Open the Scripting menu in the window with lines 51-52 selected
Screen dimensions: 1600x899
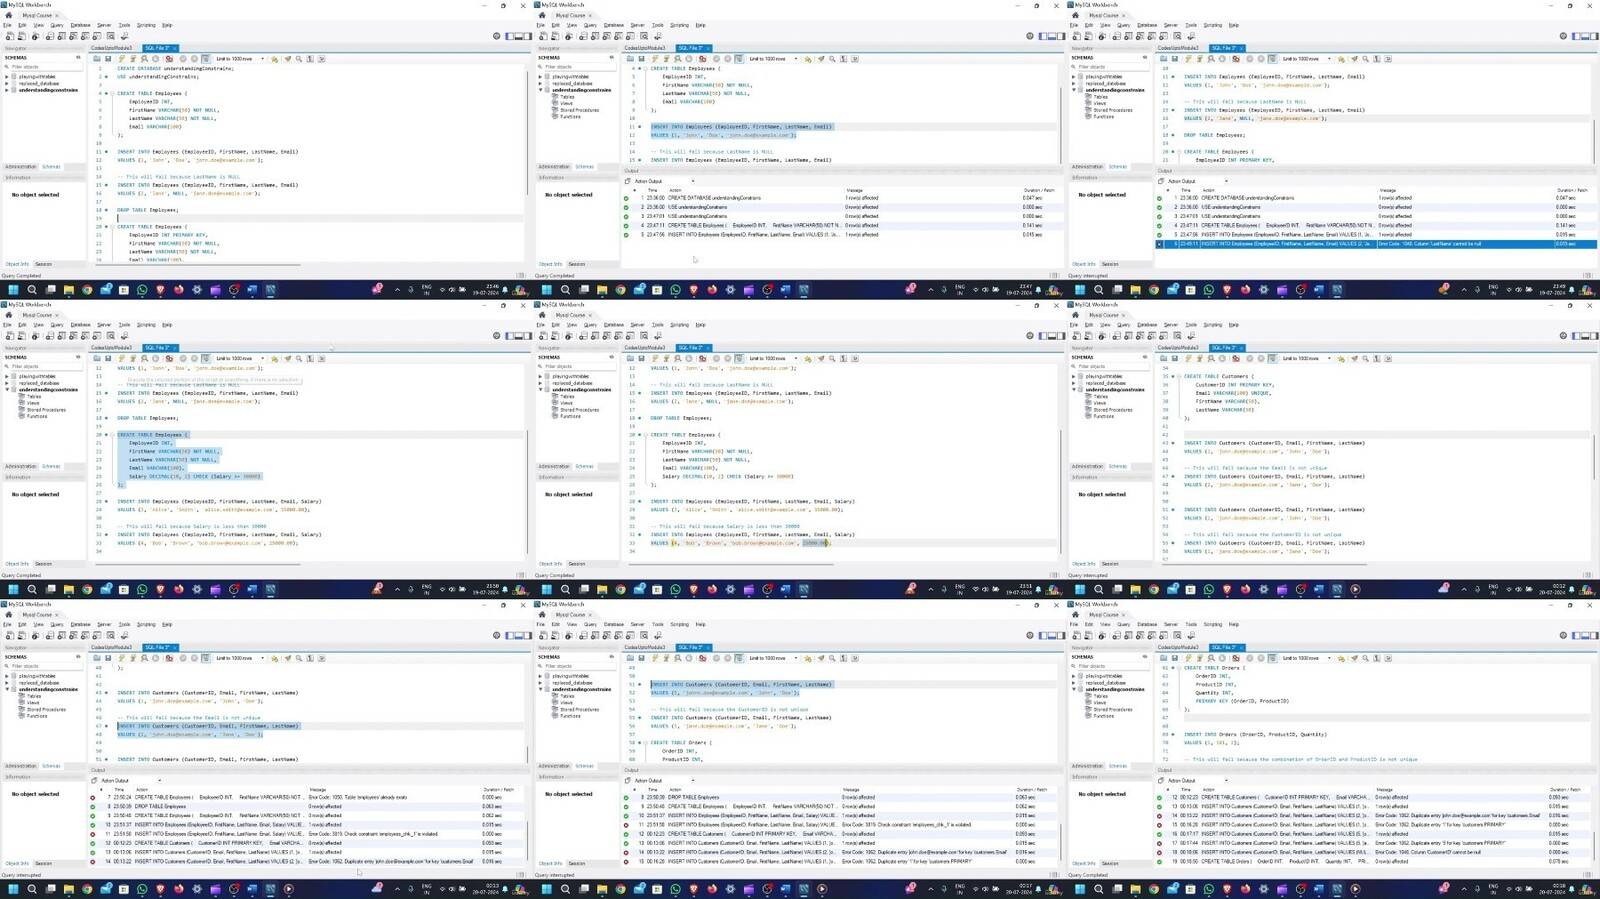point(679,624)
